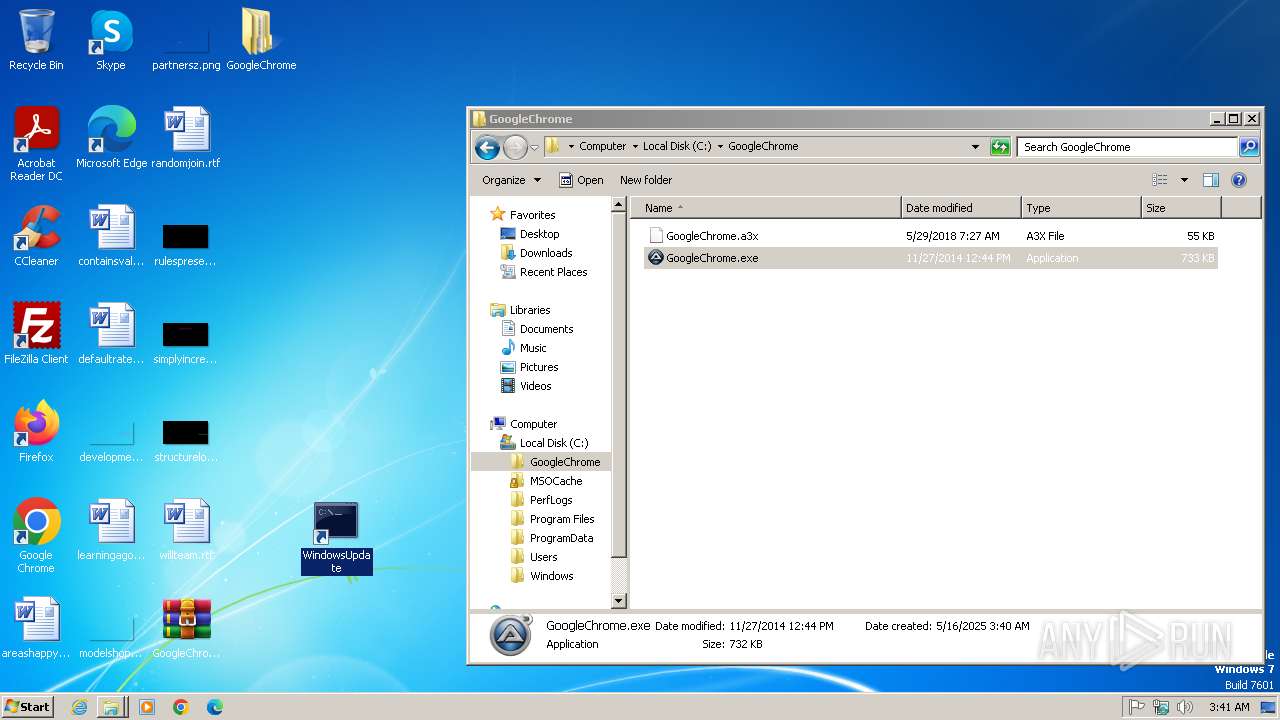
Task: Launch Firefox from the desktop
Action: pyautogui.click(x=36, y=432)
